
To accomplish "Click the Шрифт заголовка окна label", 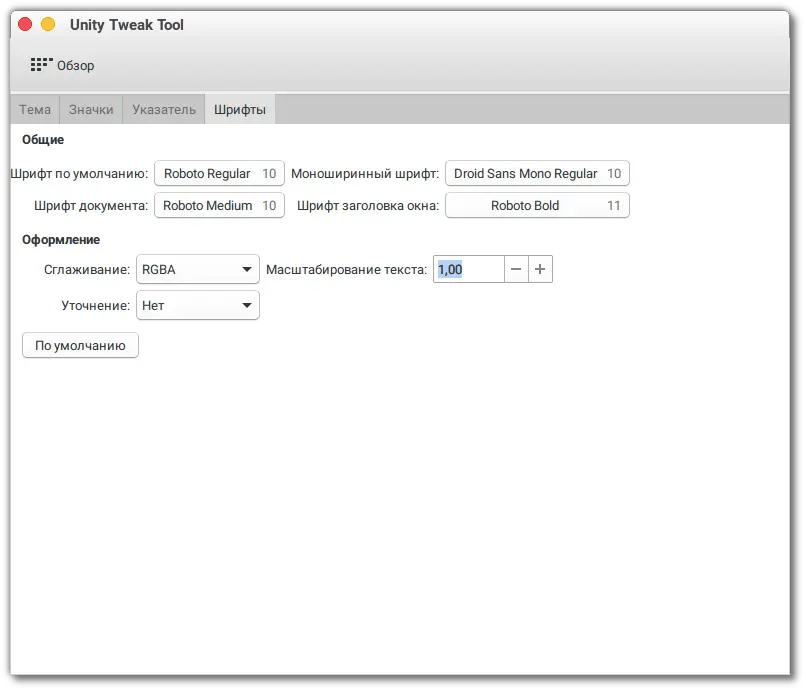I will pyautogui.click(x=368, y=206).
